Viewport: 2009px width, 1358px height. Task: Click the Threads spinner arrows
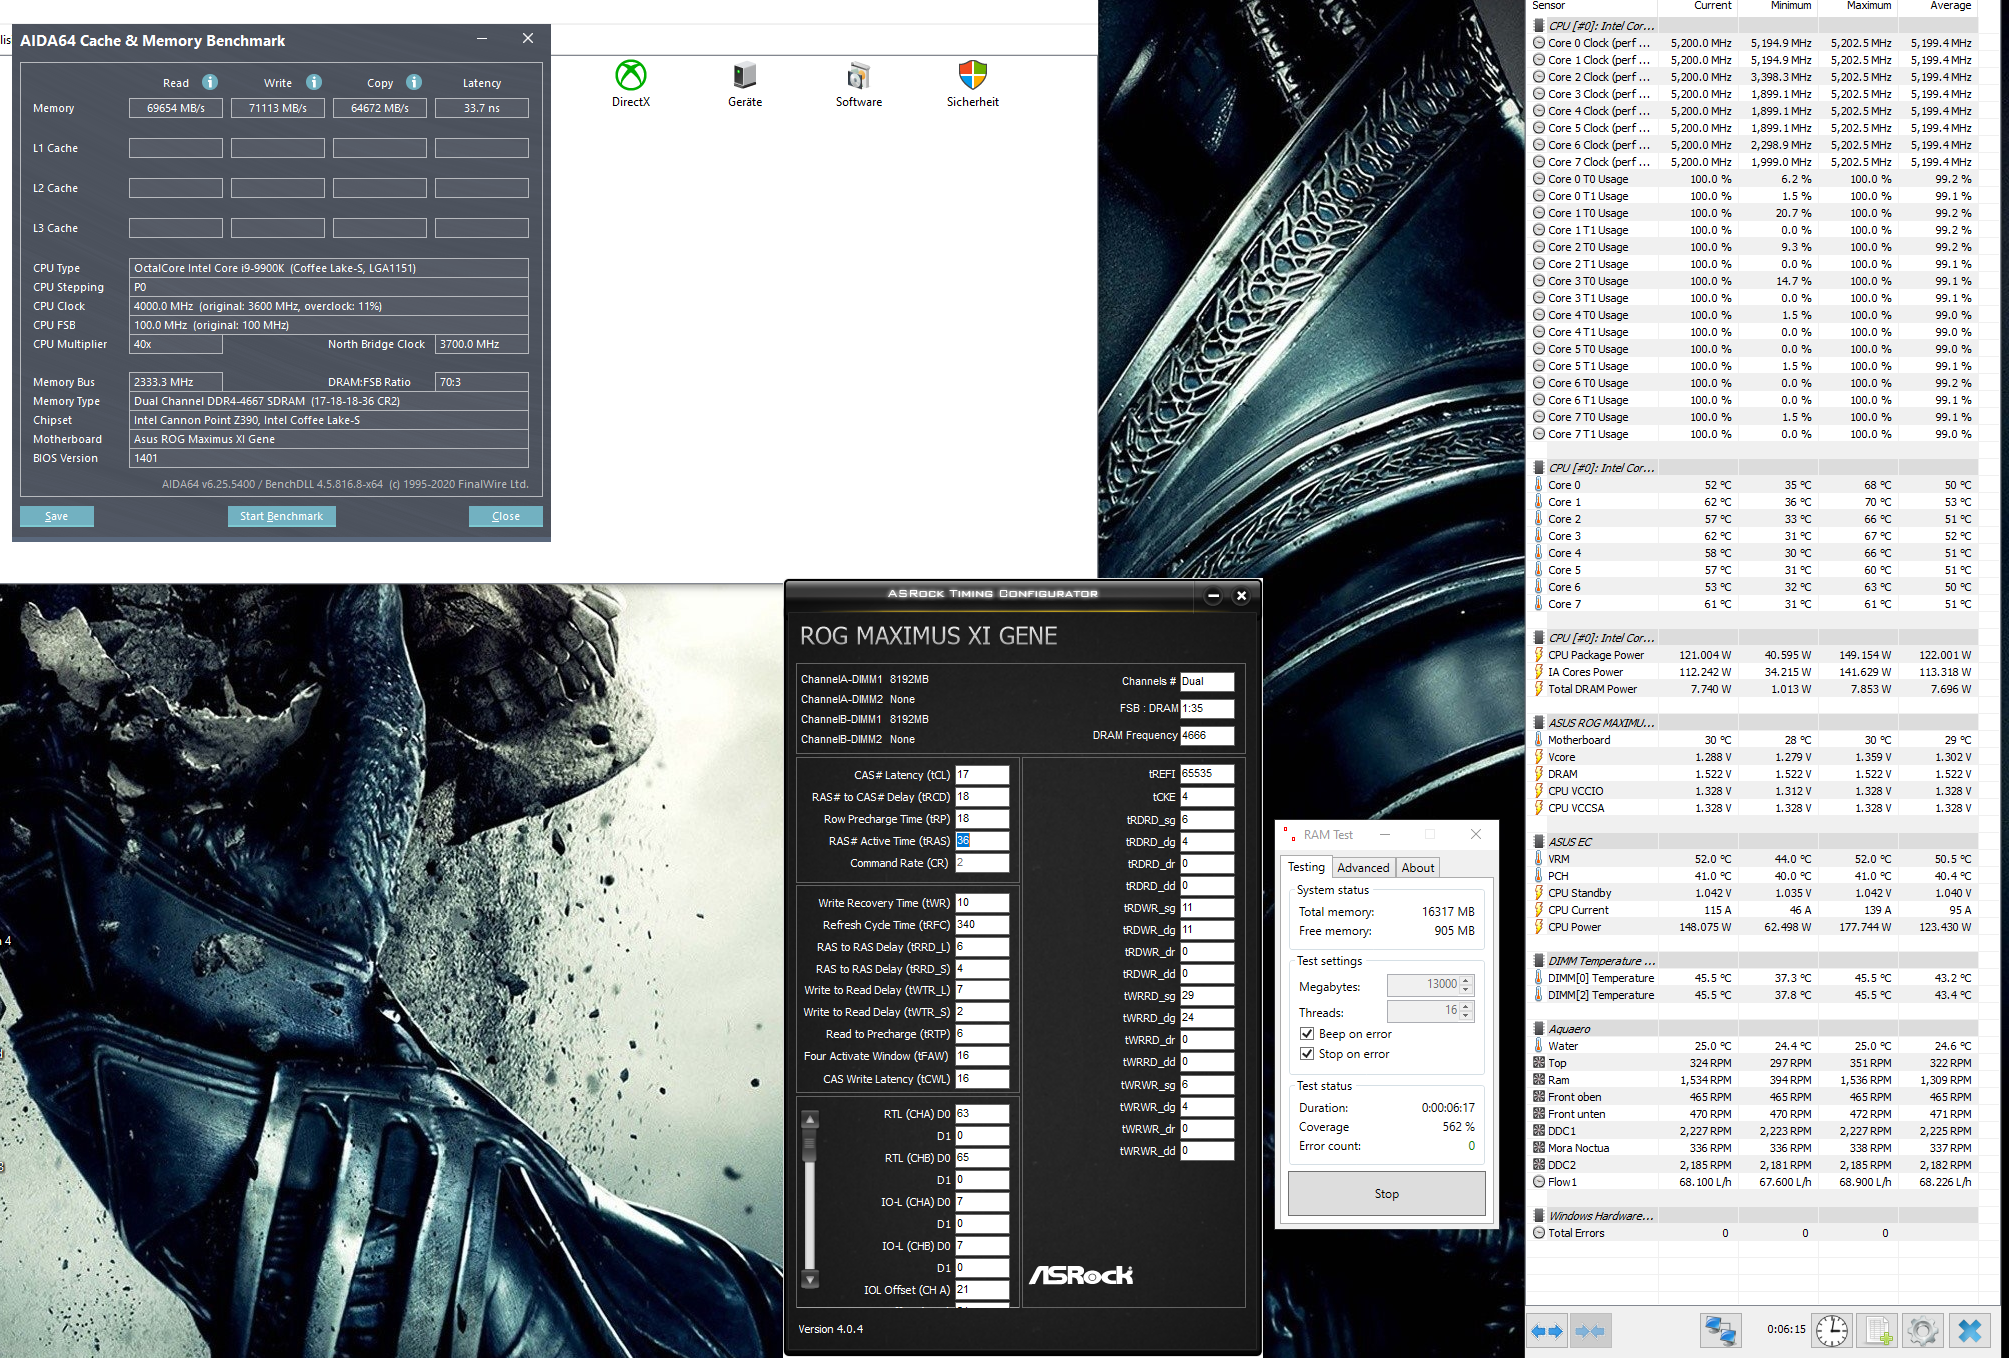(1466, 1011)
